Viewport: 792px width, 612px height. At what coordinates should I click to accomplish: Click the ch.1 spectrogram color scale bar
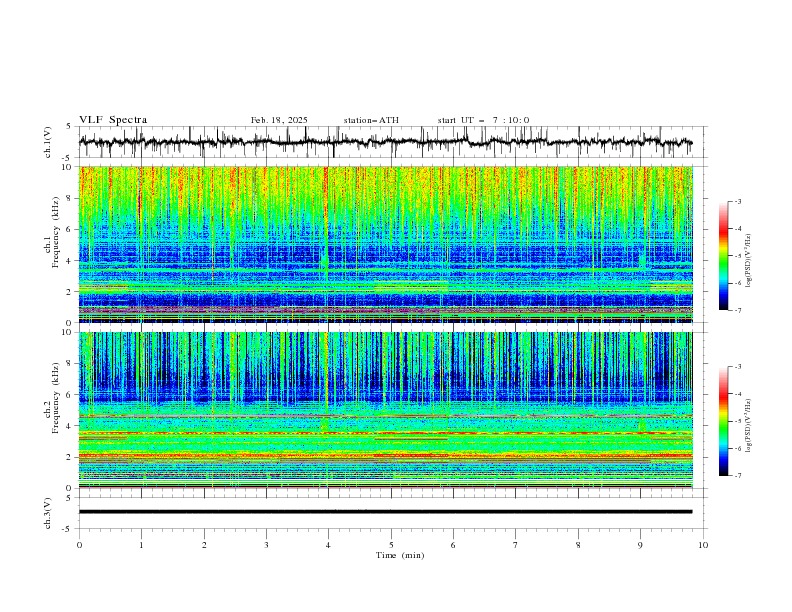coord(724,255)
